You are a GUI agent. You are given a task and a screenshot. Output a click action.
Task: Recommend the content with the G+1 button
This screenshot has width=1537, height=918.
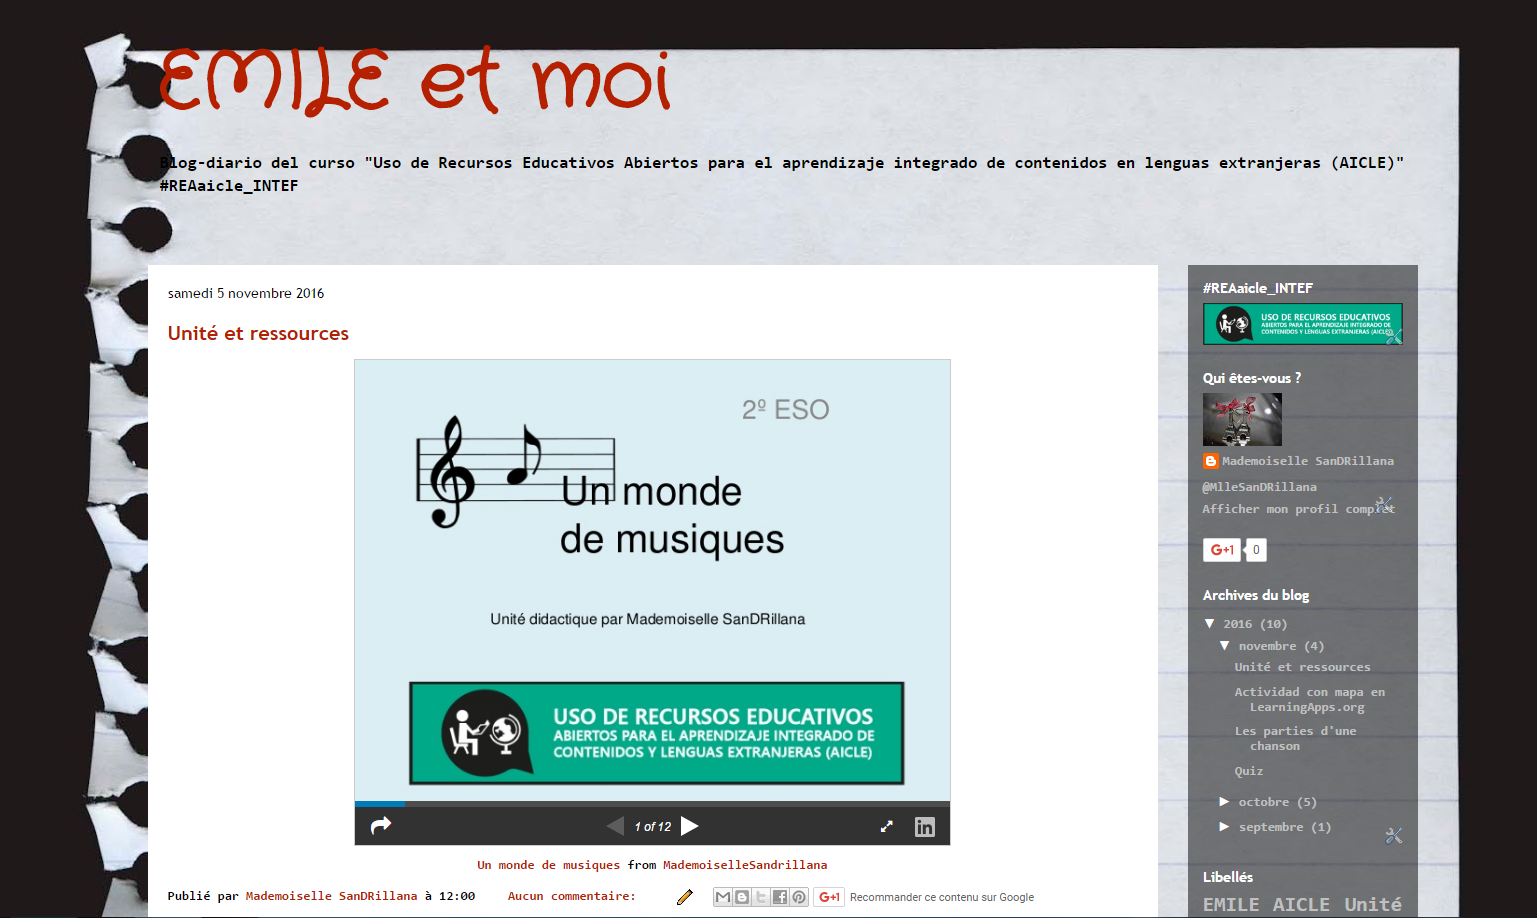829,897
